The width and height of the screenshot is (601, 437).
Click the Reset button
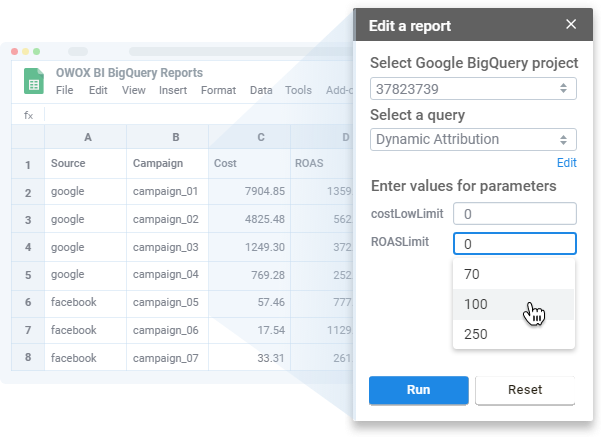(525, 390)
